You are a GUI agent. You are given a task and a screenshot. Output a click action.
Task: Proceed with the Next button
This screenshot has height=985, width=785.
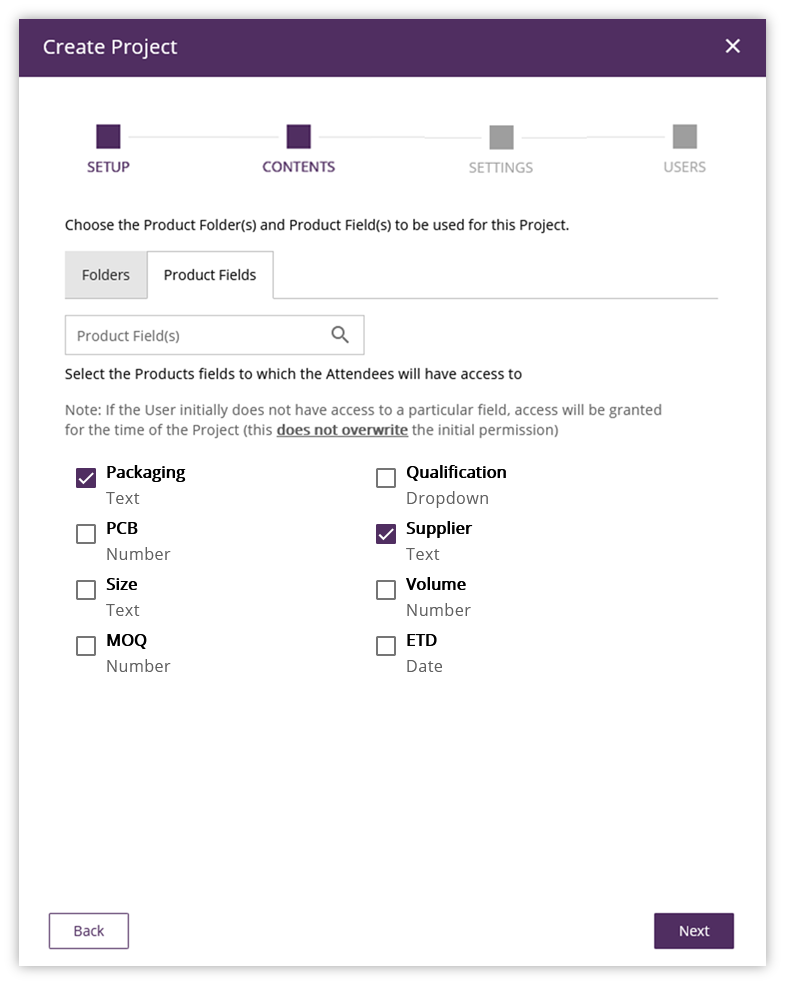click(x=694, y=931)
